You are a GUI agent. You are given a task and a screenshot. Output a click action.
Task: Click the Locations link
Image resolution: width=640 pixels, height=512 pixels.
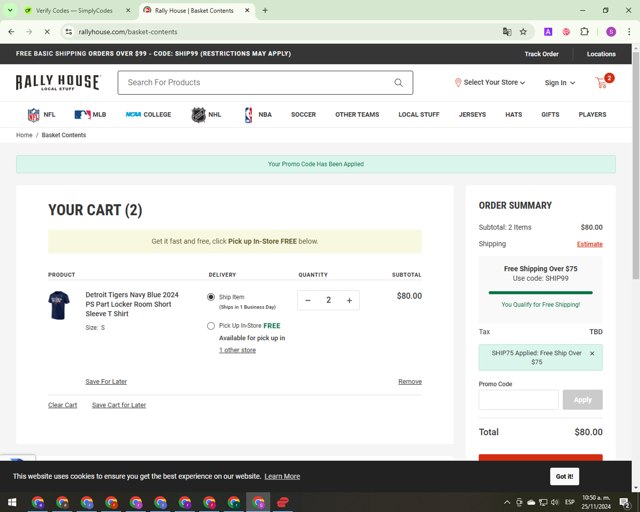[x=601, y=54]
